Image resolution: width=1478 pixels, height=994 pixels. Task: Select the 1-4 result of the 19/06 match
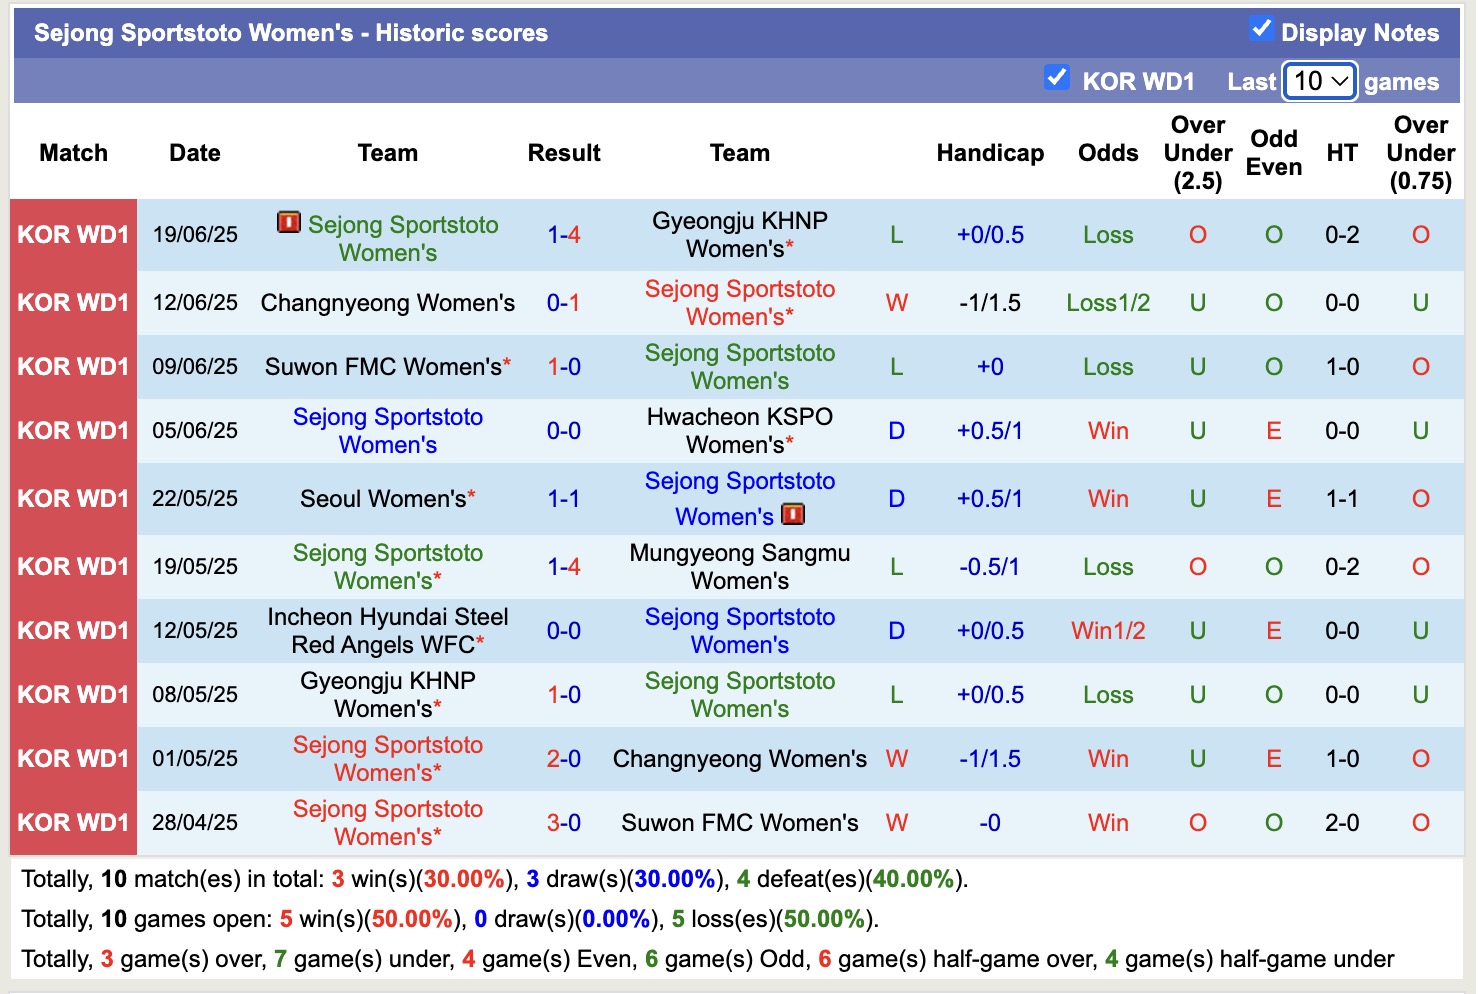coord(565,235)
